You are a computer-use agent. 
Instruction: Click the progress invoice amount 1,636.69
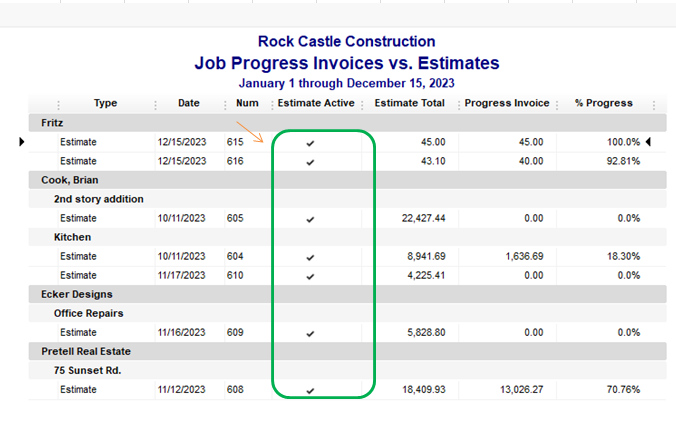click(x=524, y=256)
